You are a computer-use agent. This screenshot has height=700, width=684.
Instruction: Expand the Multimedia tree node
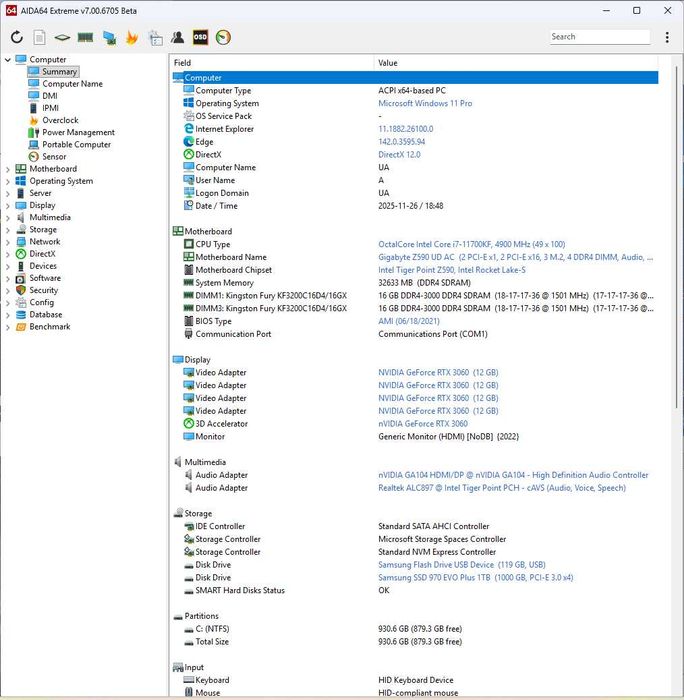8,217
